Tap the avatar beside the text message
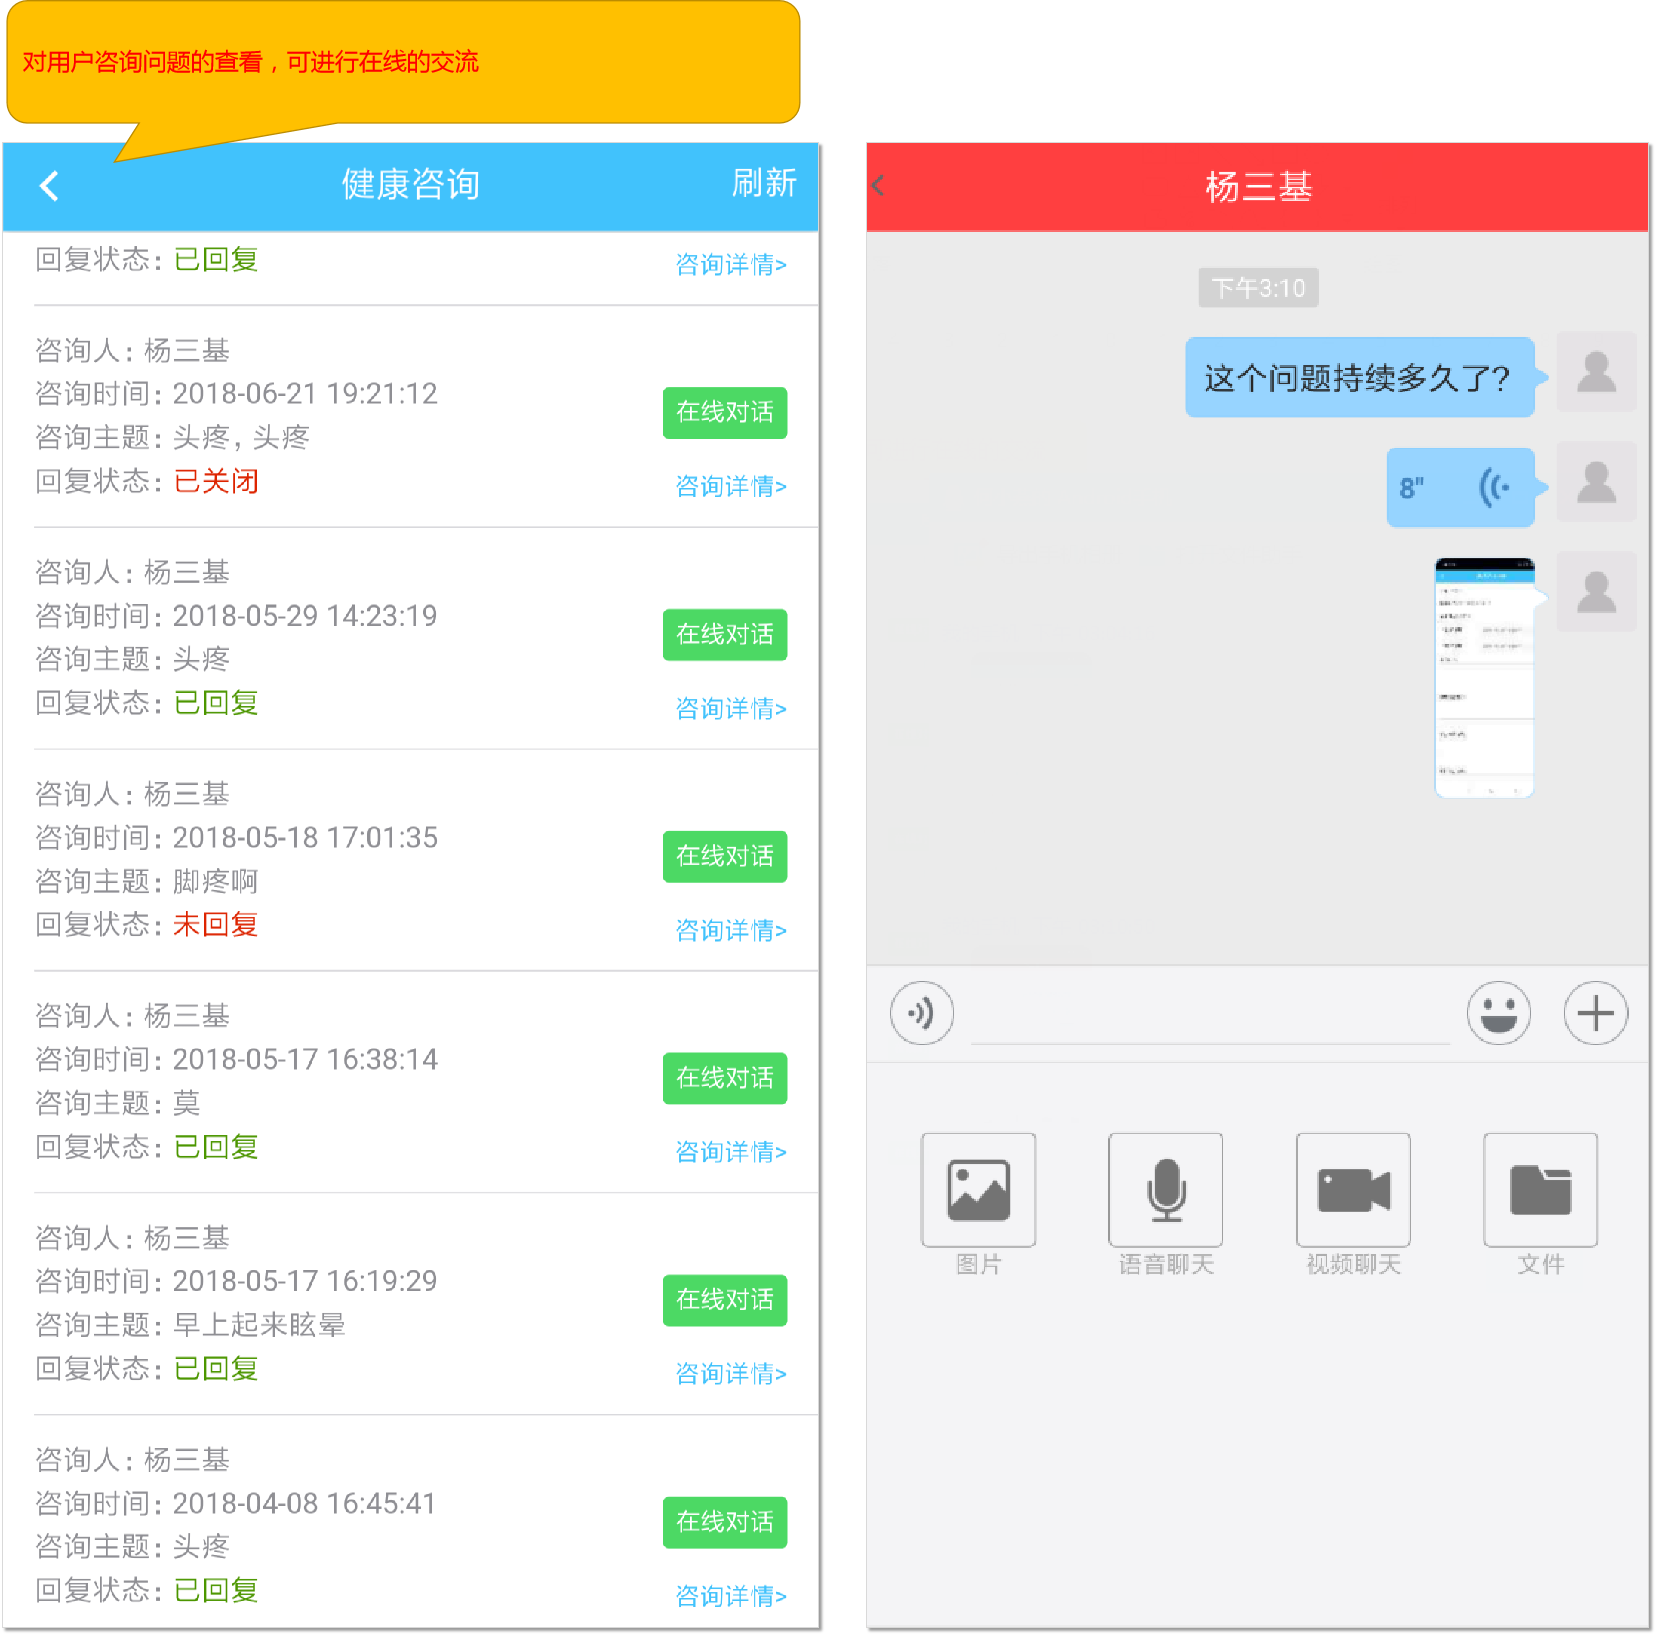The width and height of the screenshot is (1657, 1639). tap(1596, 373)
